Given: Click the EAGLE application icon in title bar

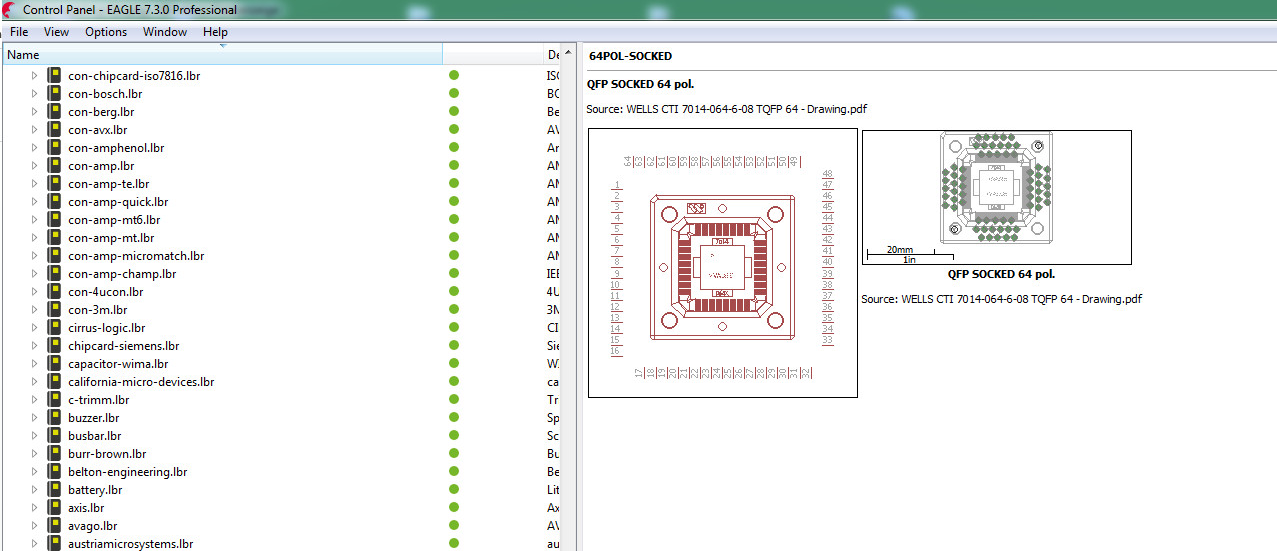Looking at the screenshot, I should pyautogui.click(x=8, y=10).
